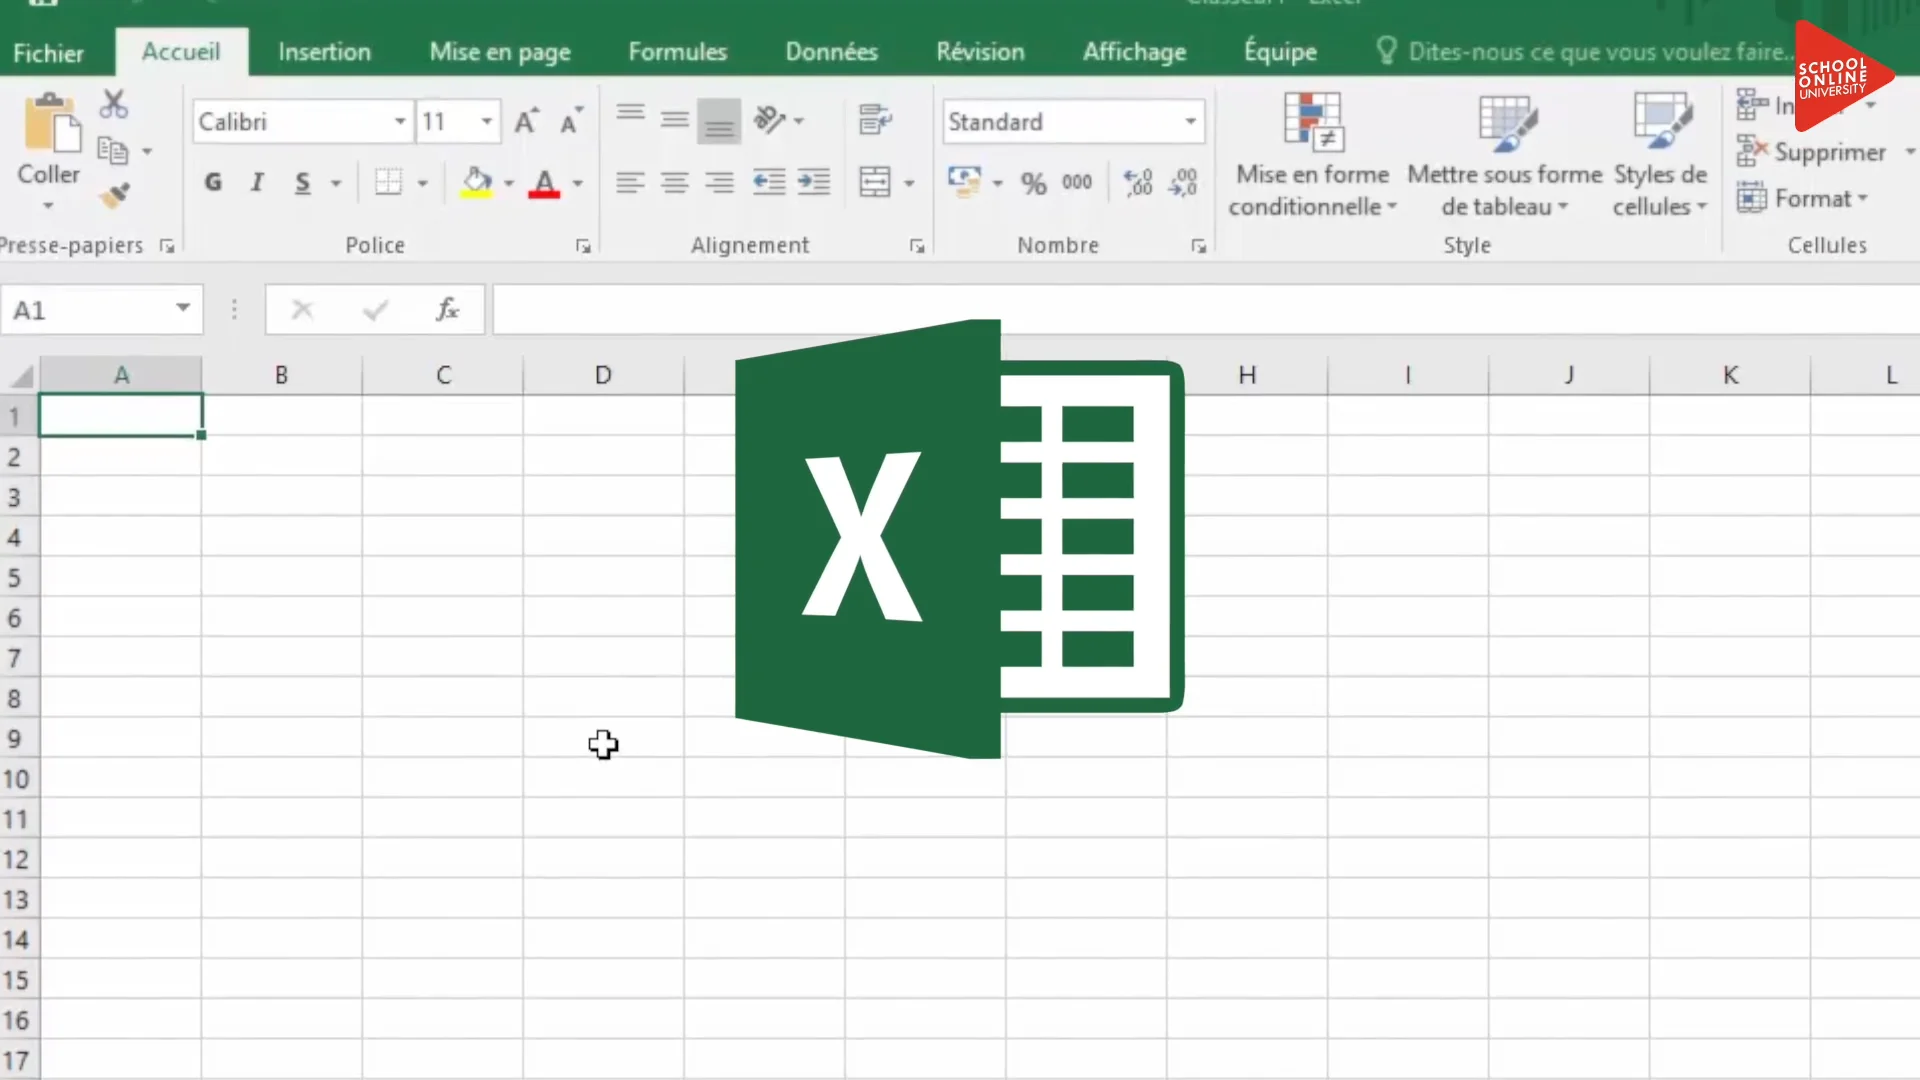Screen dimensions: 1920x1080
Task: Switch to Mise en page tab
Action: pyautogui.click(x=500, y=52)
